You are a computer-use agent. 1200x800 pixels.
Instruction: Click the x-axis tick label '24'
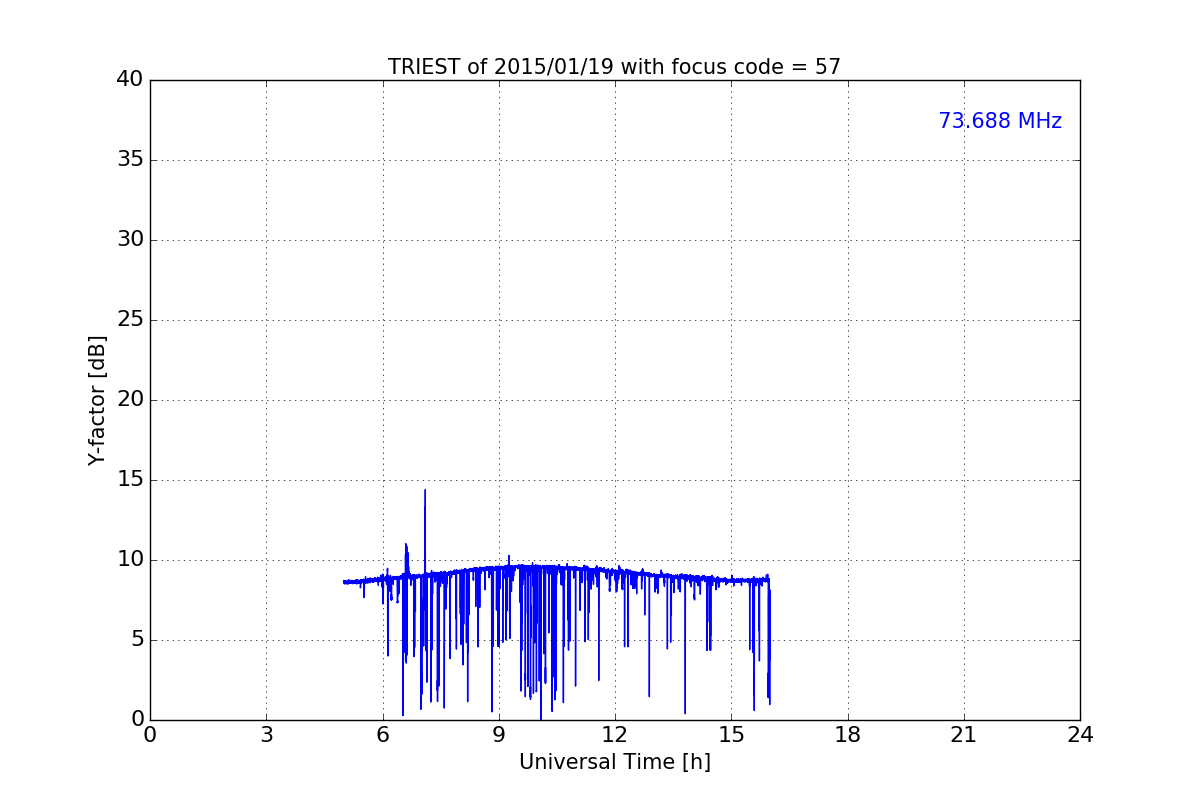(1080, 735)
